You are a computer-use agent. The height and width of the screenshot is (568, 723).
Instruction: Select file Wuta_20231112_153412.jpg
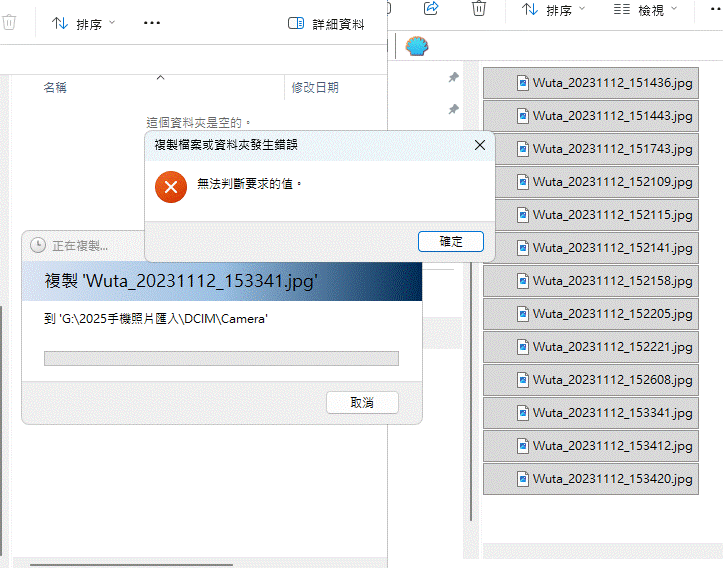[x=591, y=446]
